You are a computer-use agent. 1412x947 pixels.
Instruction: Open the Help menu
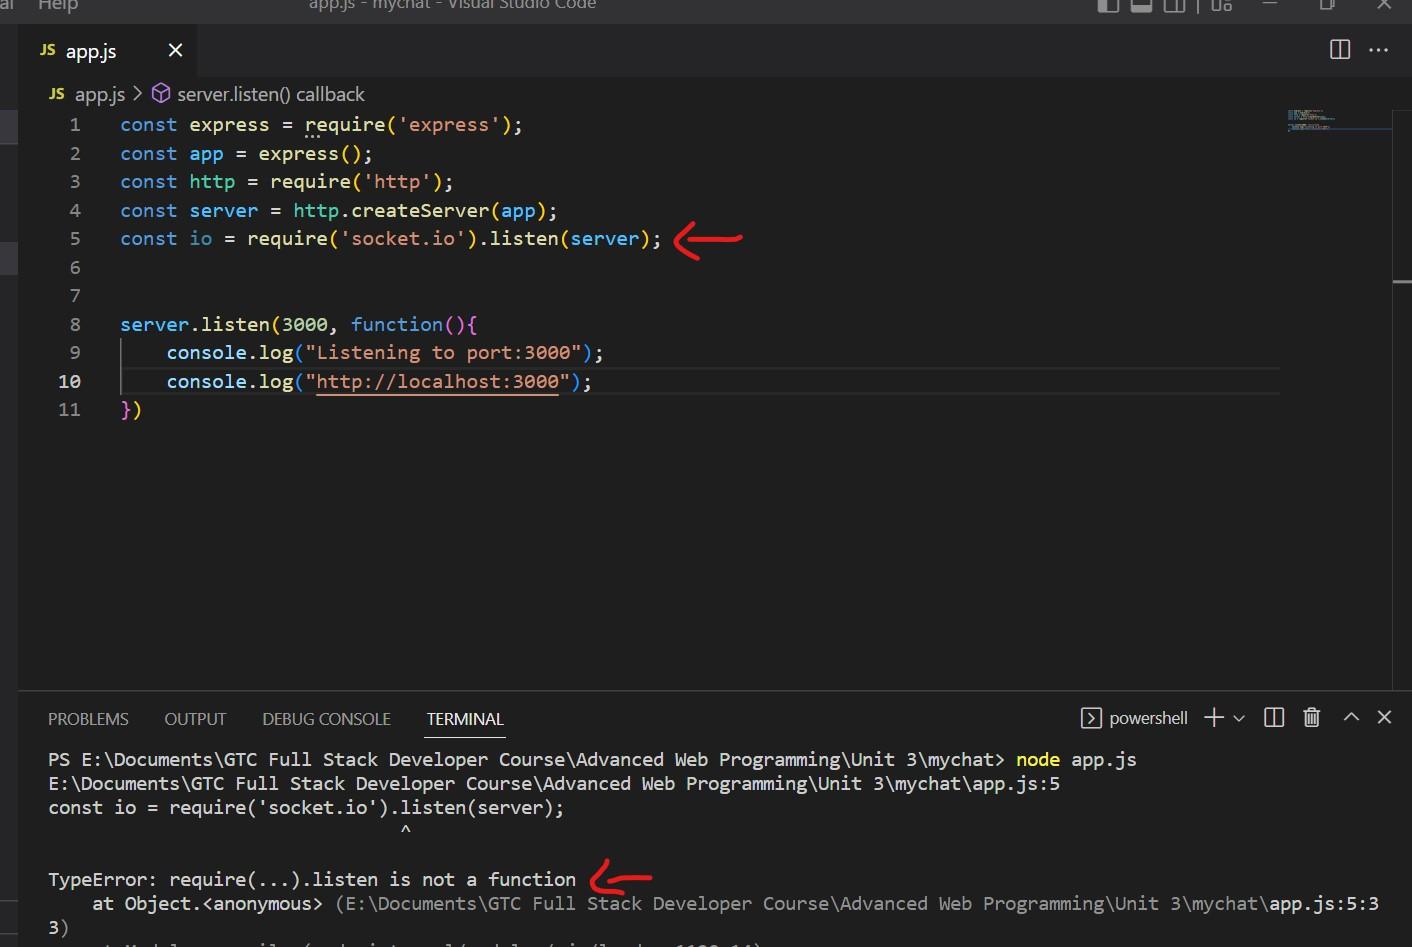pyautogui.click(x=56, y=6)
